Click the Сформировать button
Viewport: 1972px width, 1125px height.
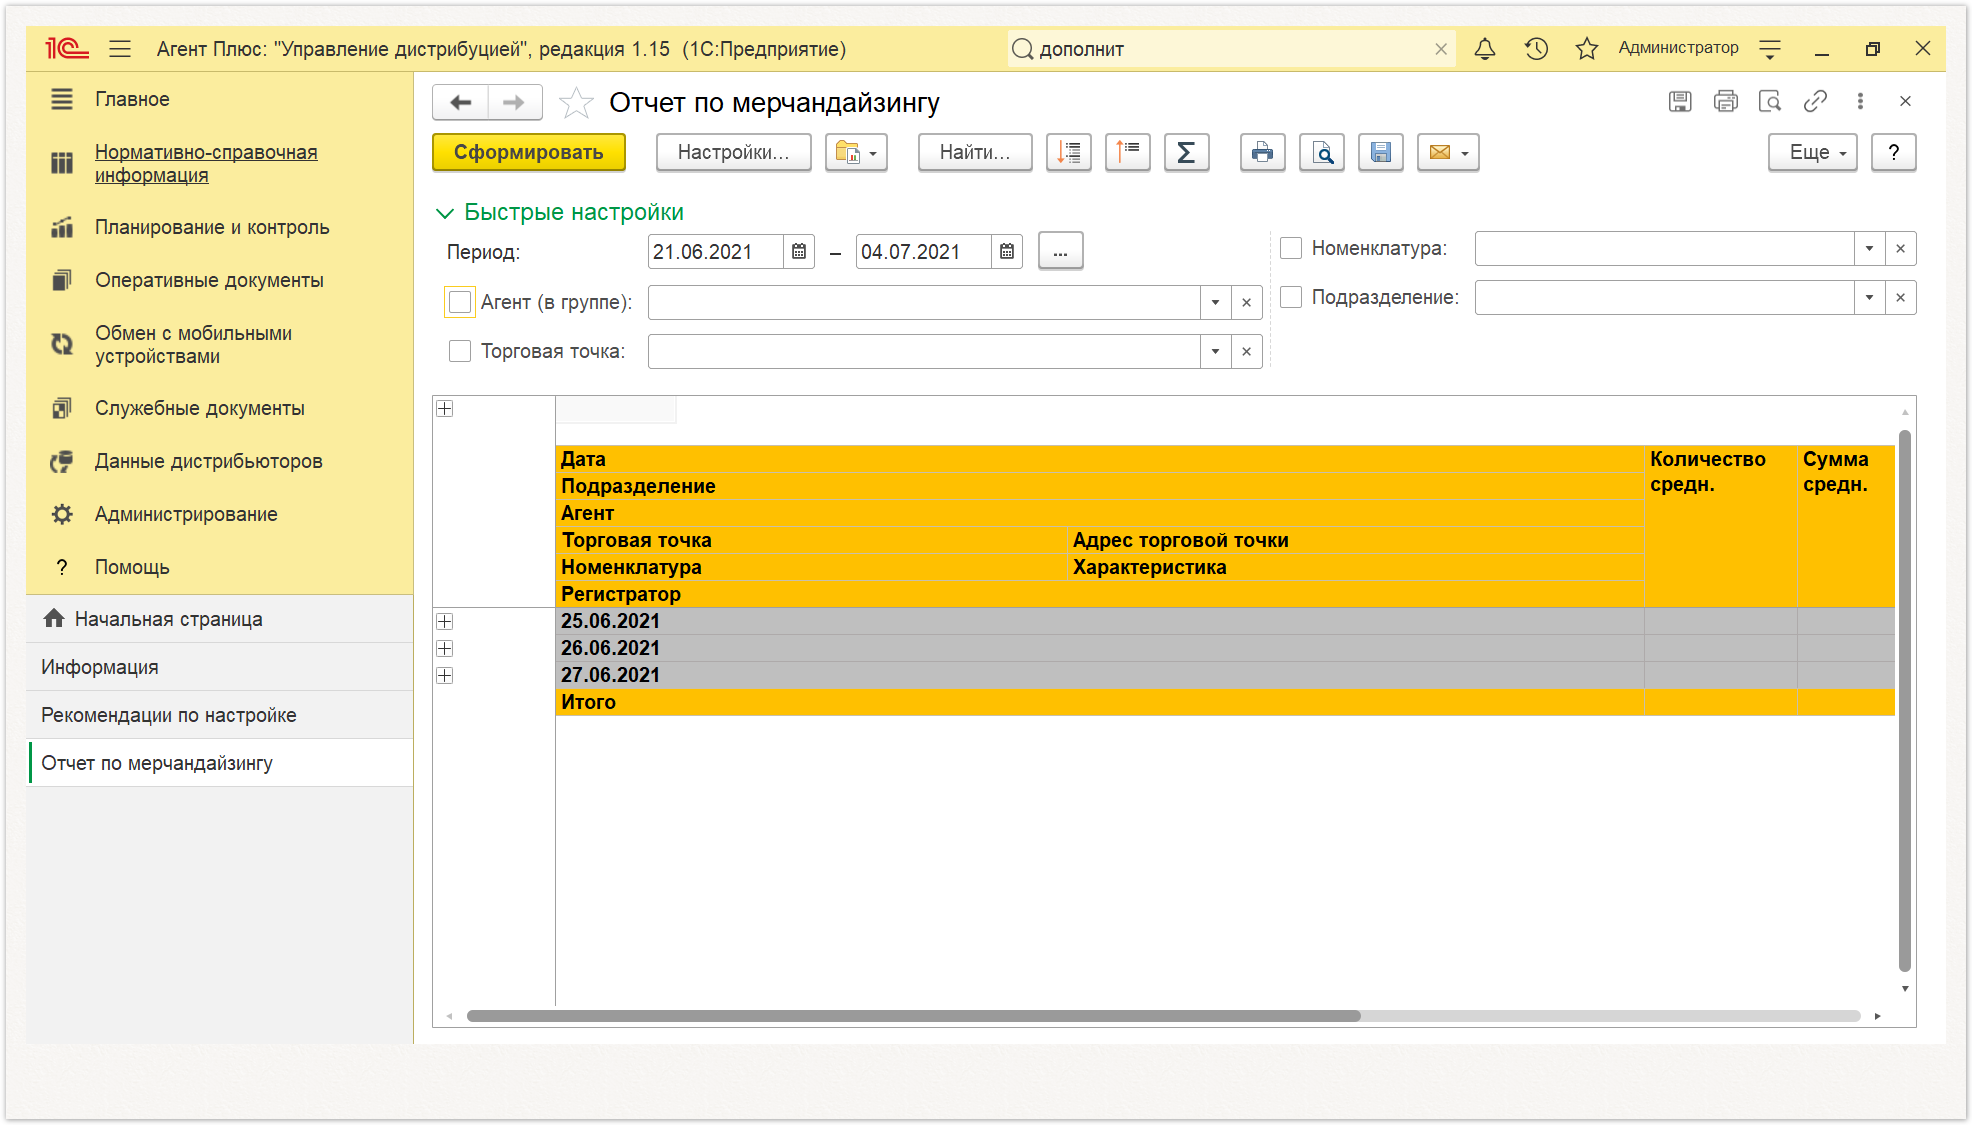(x=529, y=153)
